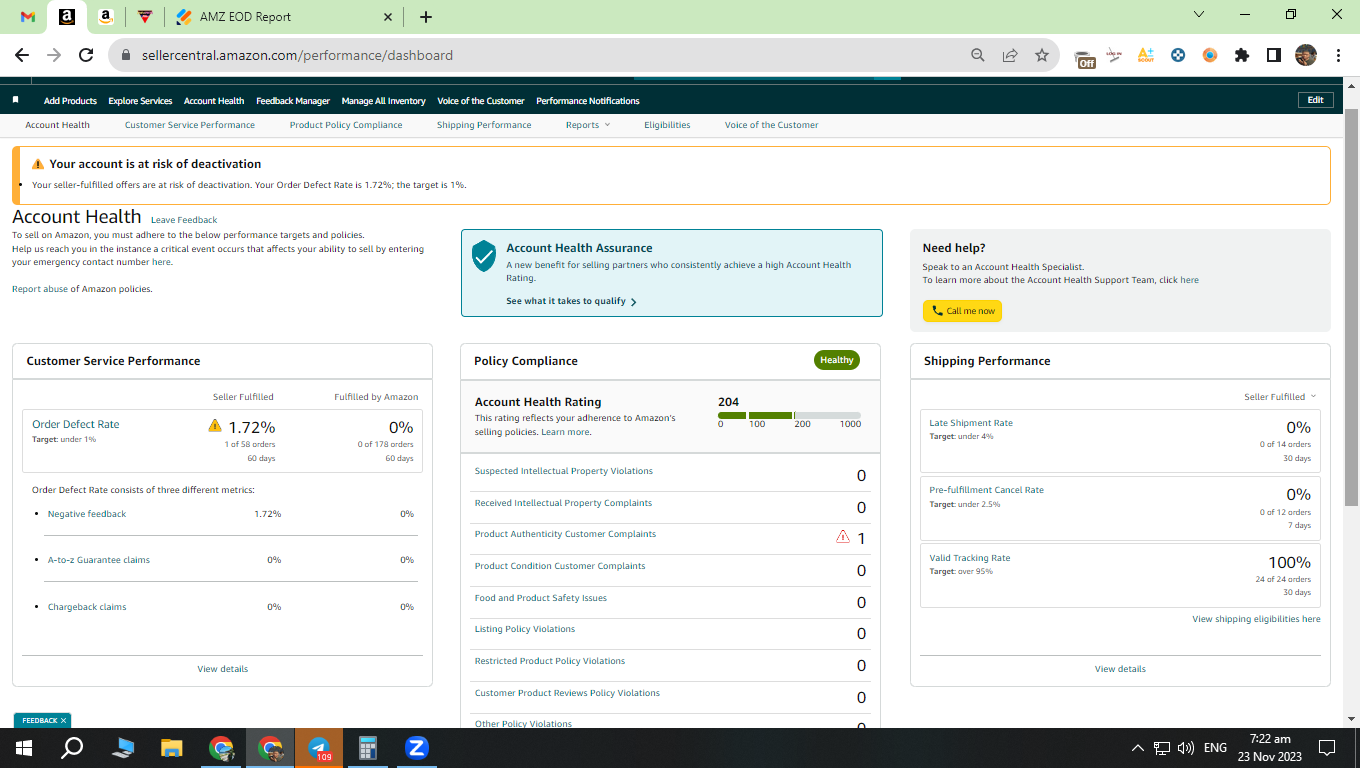
Task: Show the tab search dropdown
Action: click(x=1200, y=15)
